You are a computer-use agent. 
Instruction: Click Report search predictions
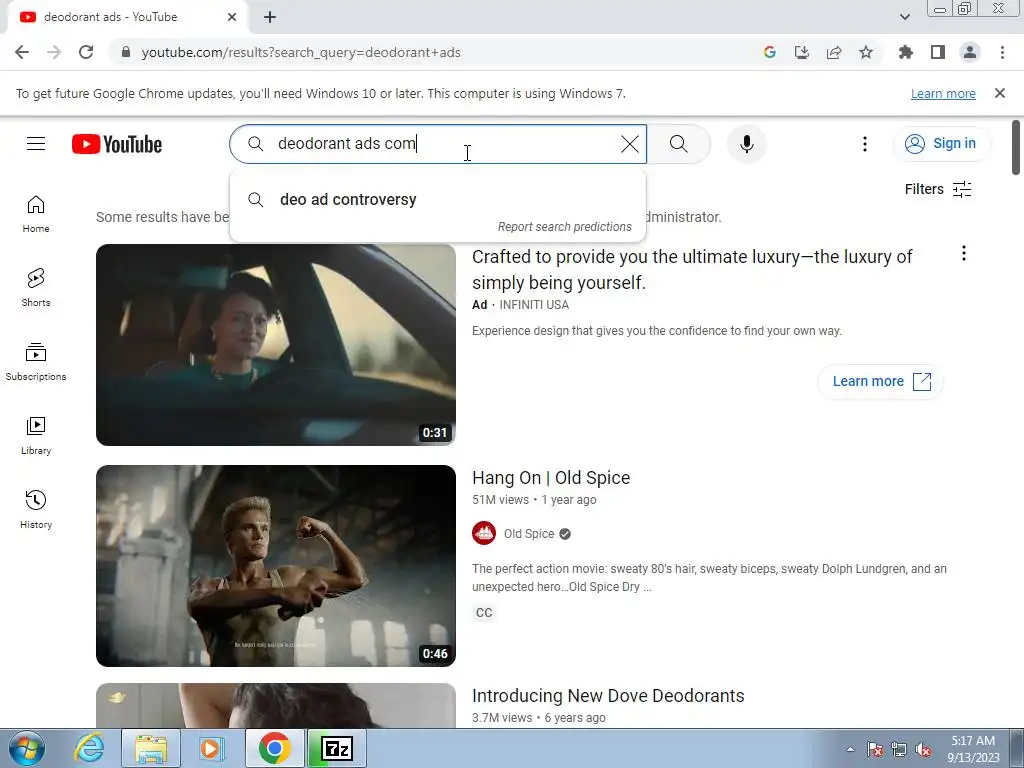click(564, 227)
